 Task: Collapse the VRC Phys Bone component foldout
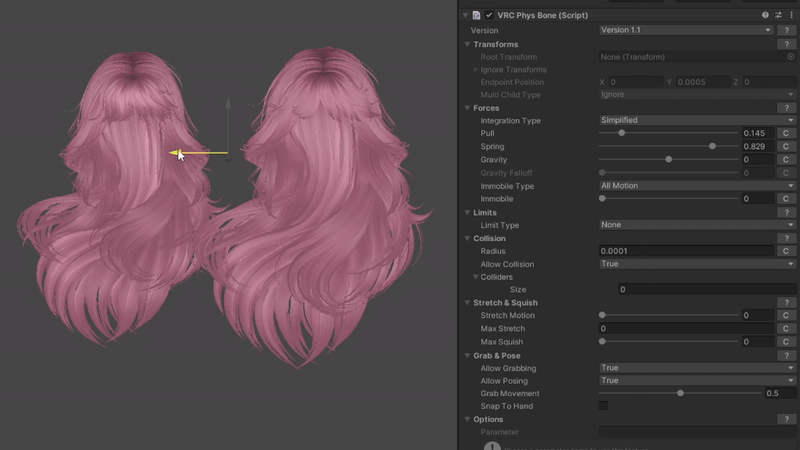tap(465, 15)
